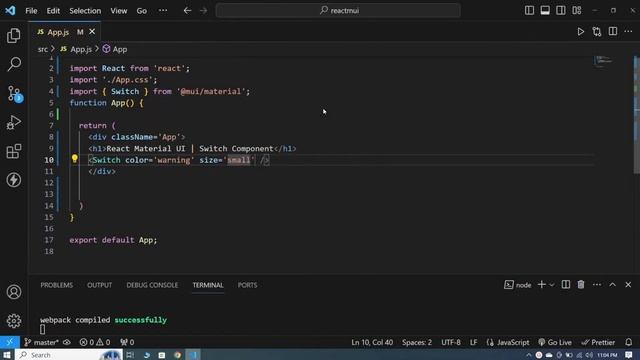Go forward with the right arrow
Viewport: 640px width, 360px height.
(203, 11)
